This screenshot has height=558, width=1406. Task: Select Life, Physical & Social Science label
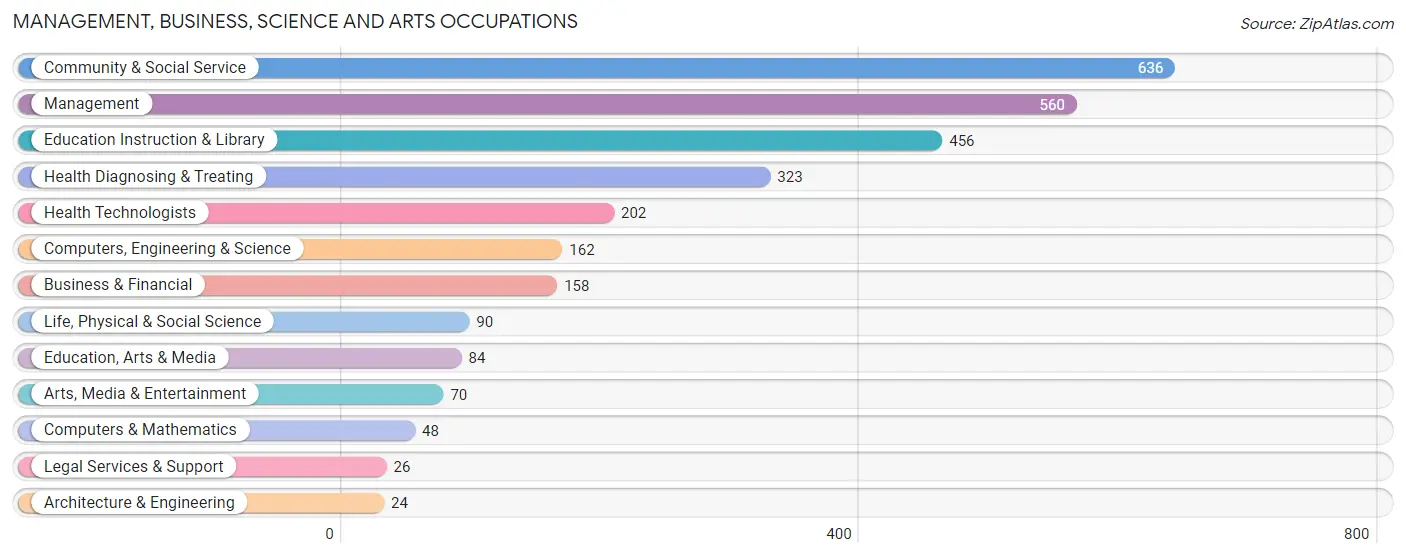[x=152, y=322]
